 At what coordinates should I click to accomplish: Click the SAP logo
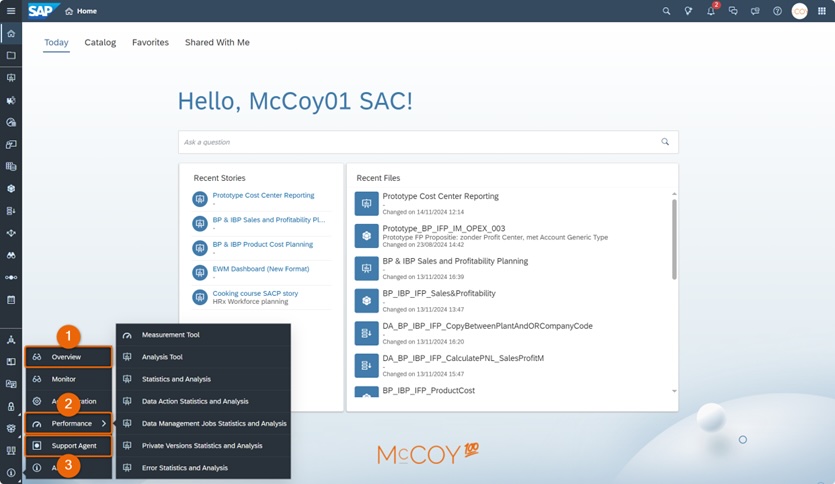[42, 11]
